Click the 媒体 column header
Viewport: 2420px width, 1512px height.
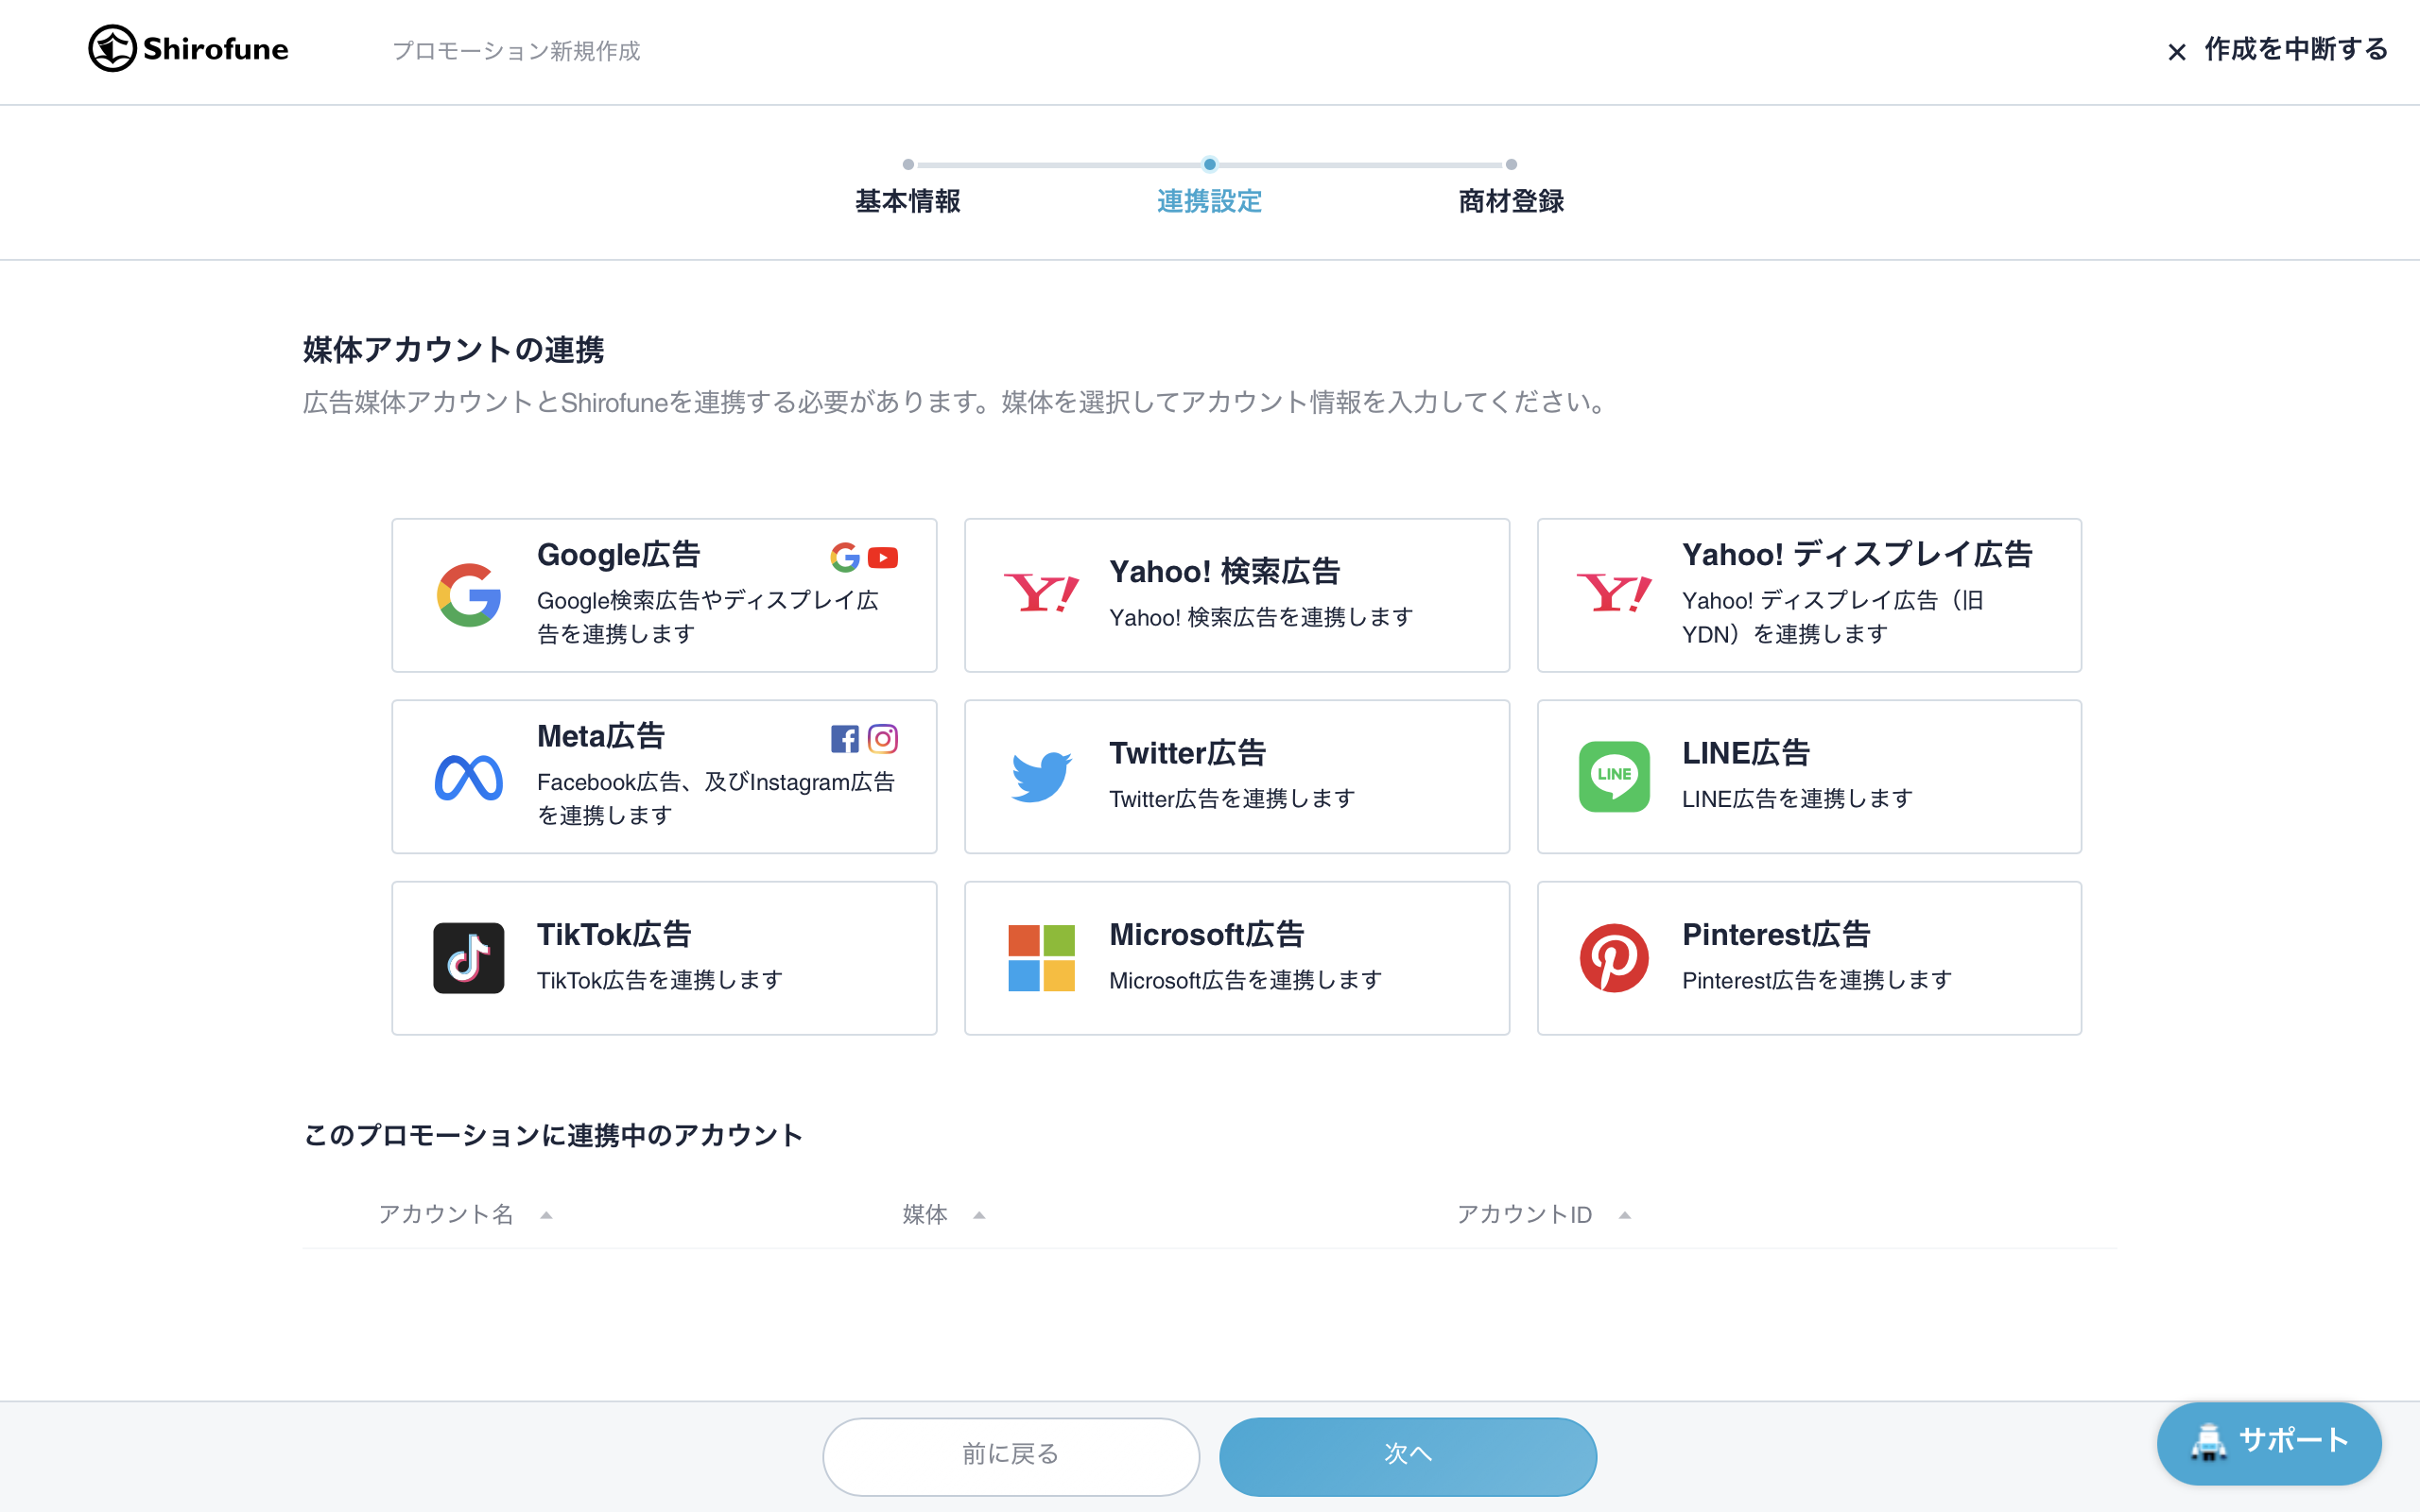(925, 1214)
